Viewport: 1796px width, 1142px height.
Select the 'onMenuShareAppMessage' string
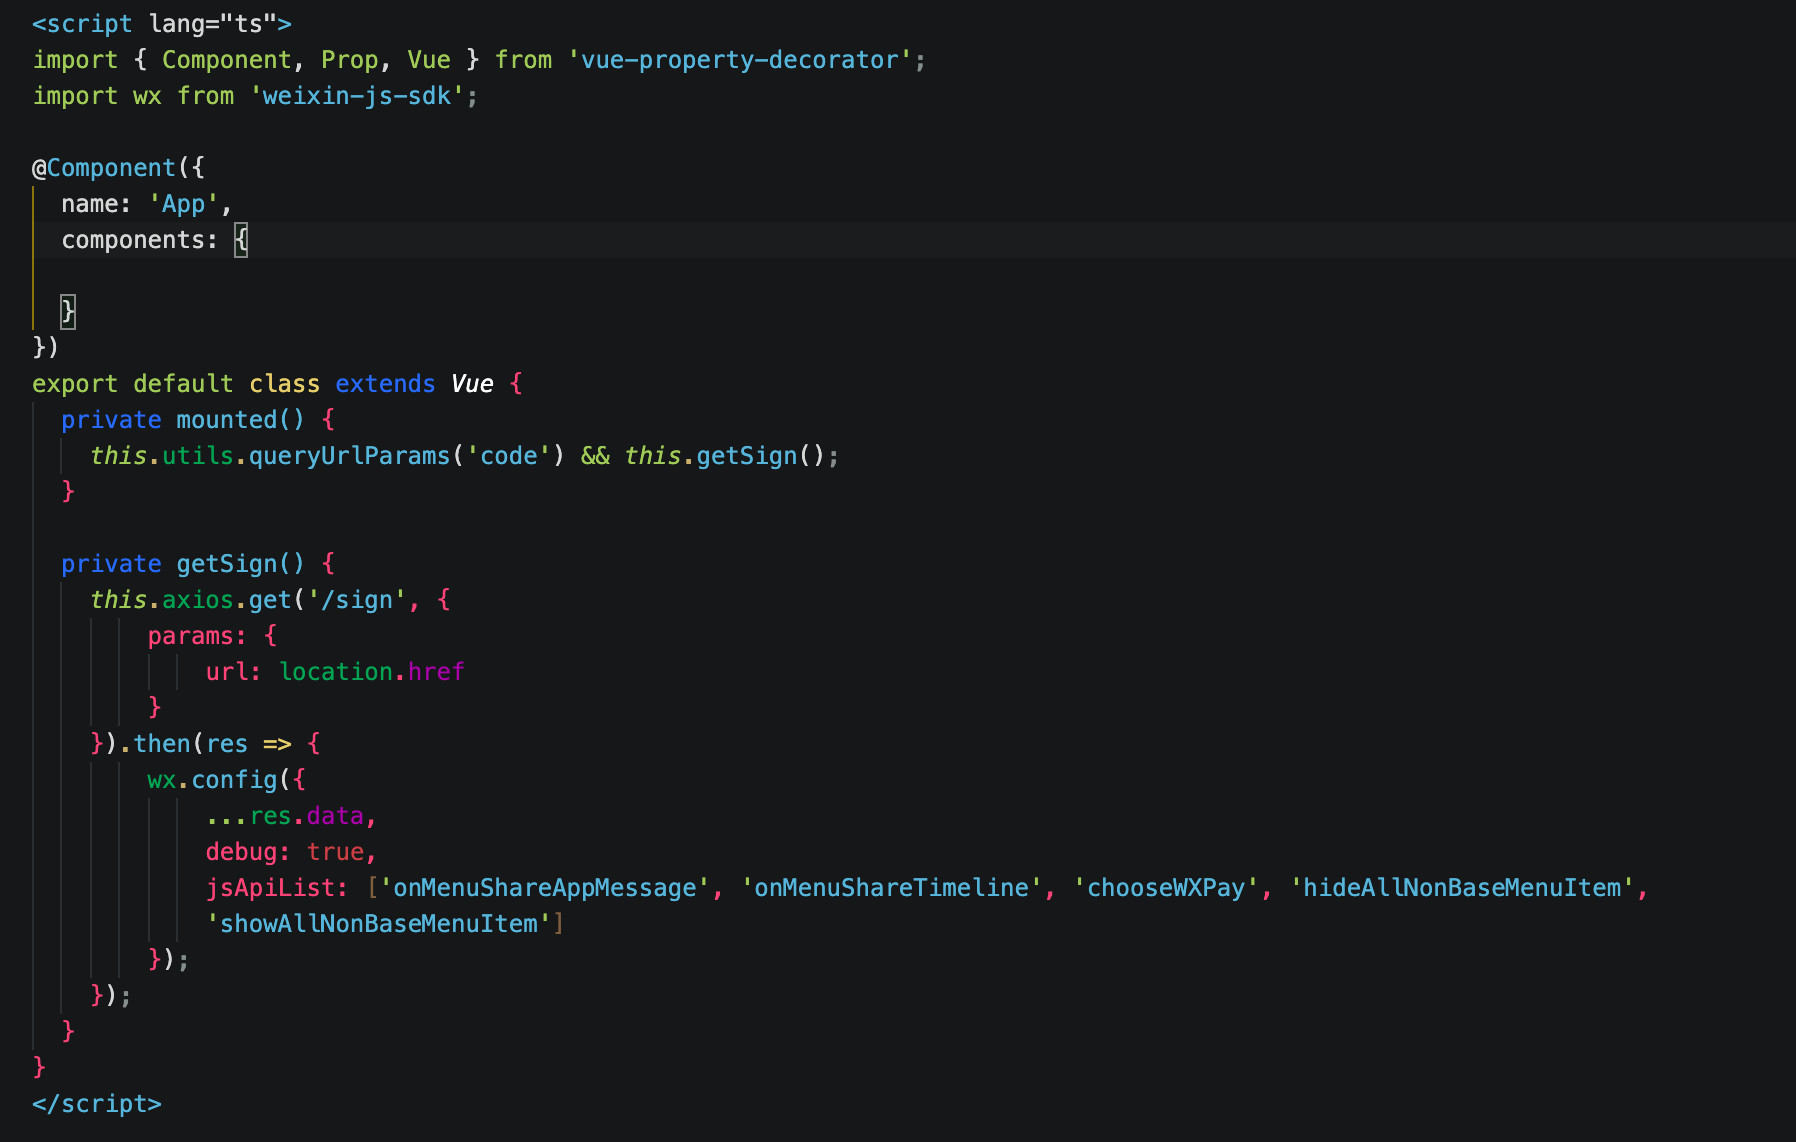[x=545, y=888]
